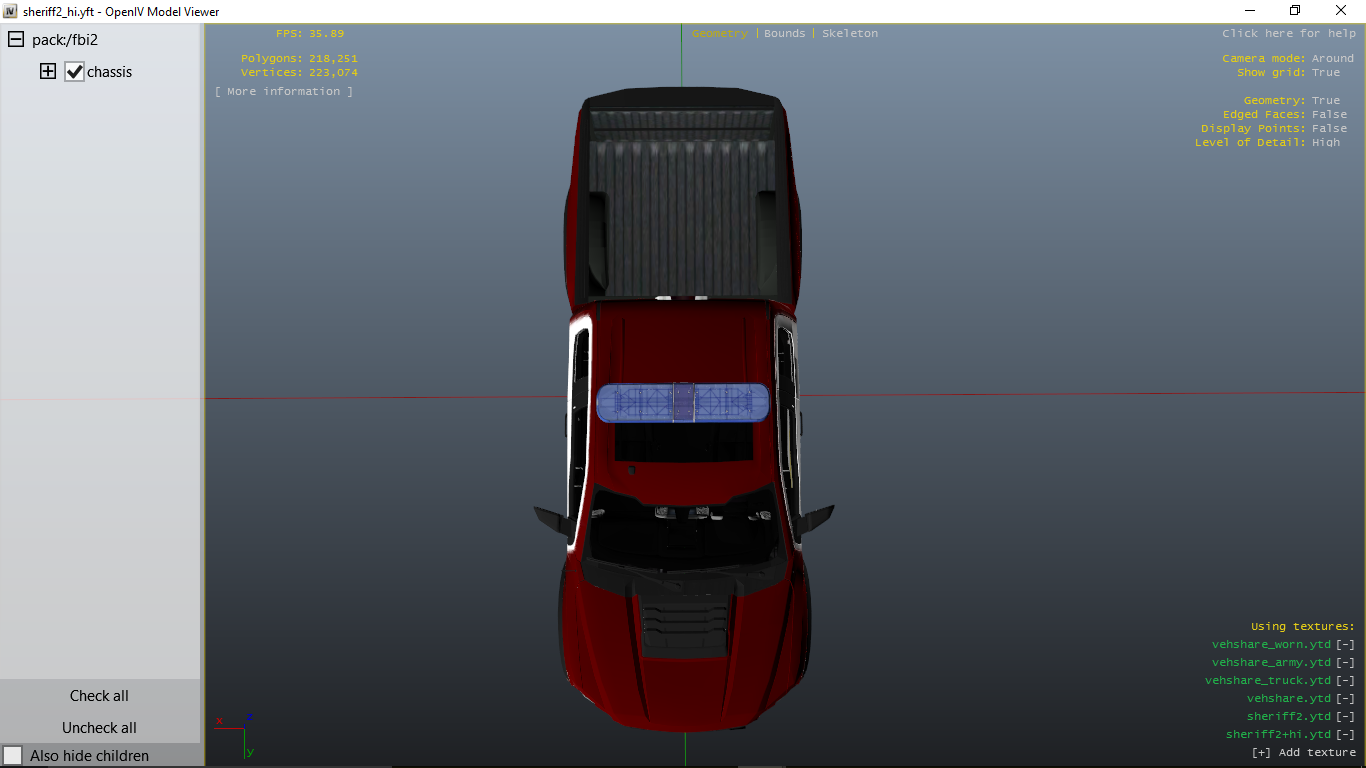Click the truck bed on the model
This screenshot has width=1366, height=768.
coord(683,200)
